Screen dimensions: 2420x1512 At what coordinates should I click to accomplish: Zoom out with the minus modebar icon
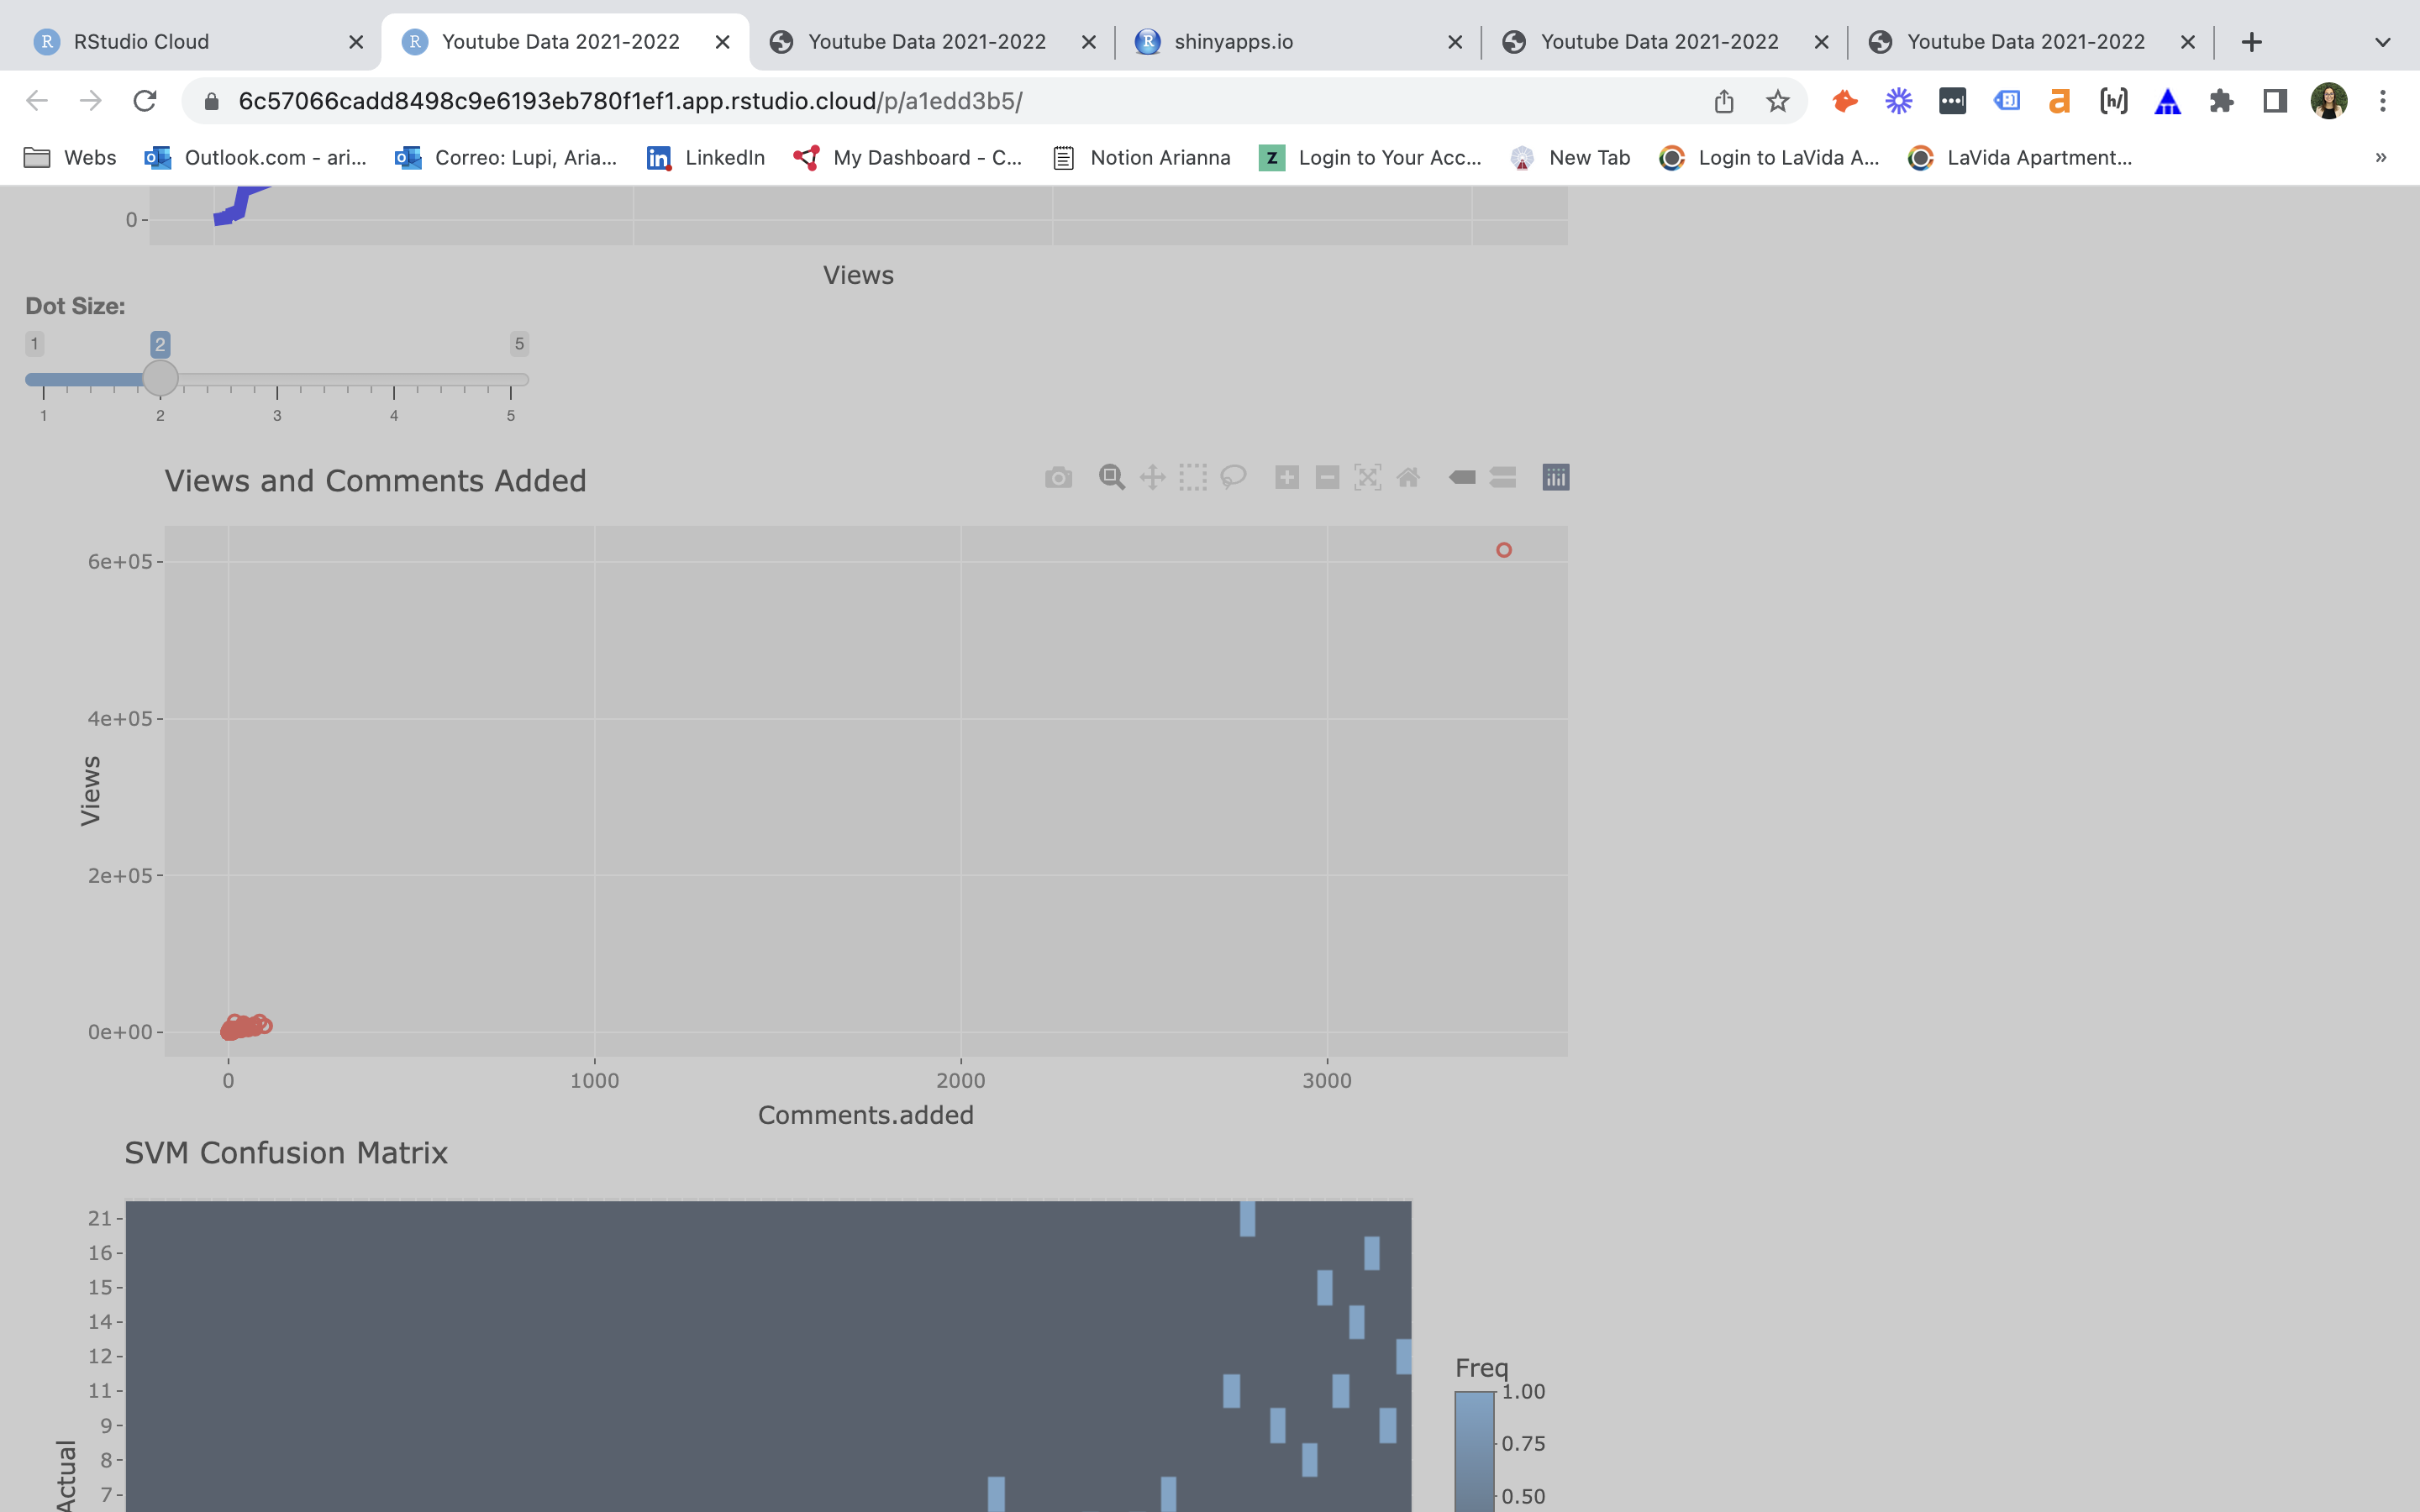click(1327, 478)
